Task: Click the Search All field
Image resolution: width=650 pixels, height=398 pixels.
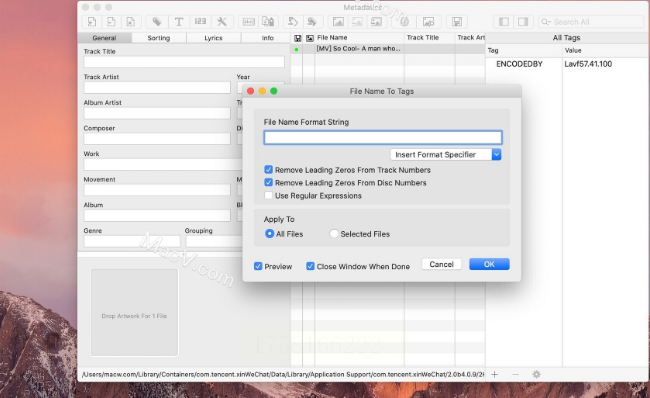Action: coord(591,22)
